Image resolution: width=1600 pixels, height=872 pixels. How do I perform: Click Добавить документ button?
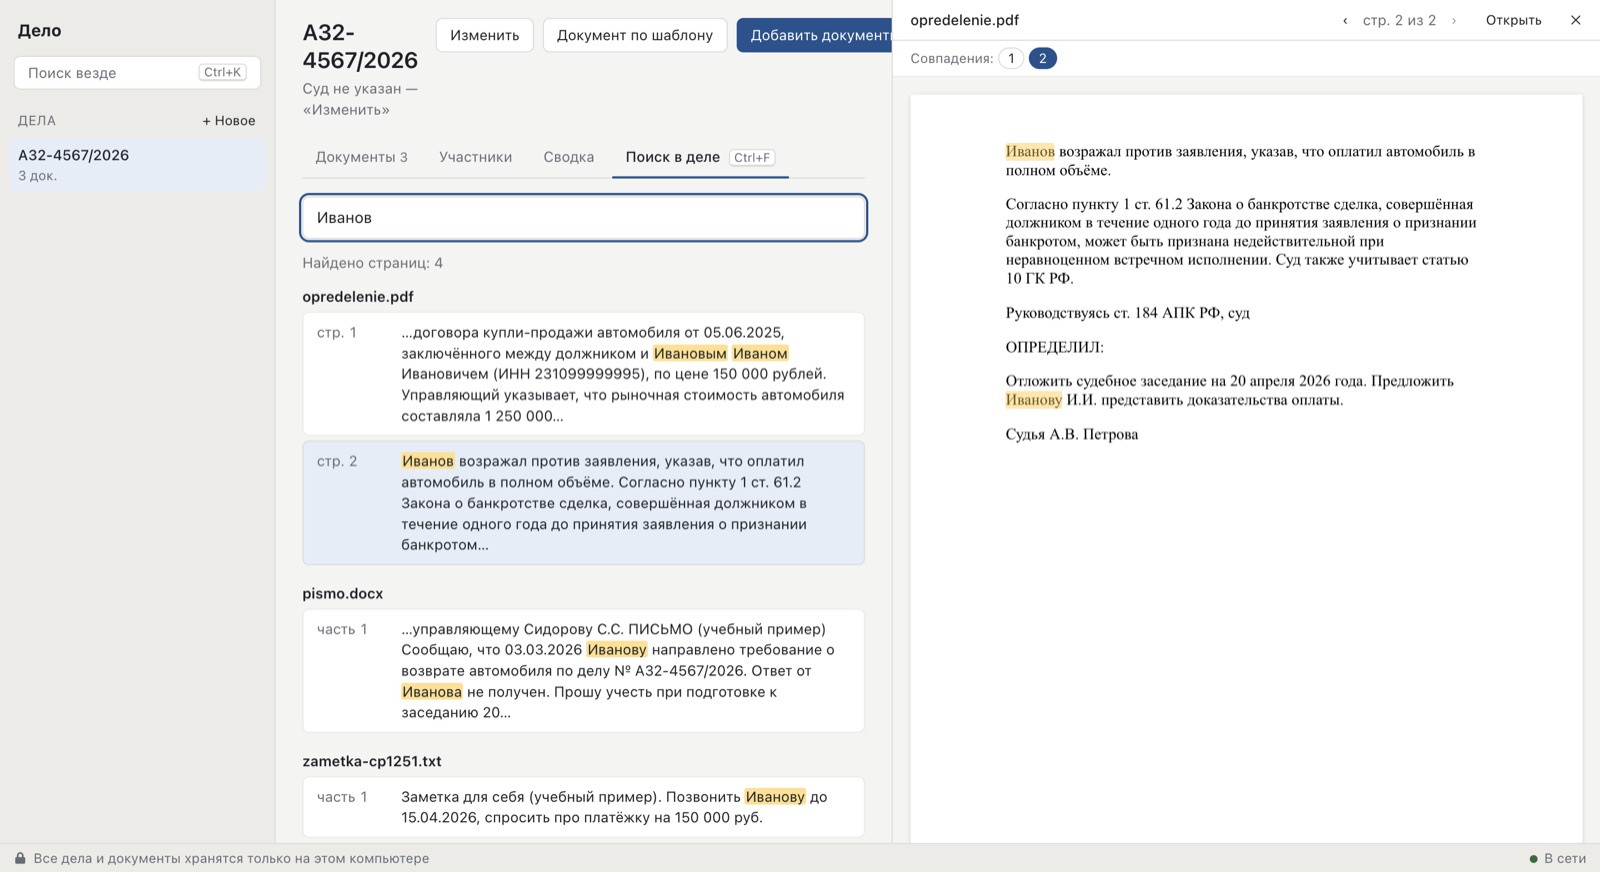point(815,35)
